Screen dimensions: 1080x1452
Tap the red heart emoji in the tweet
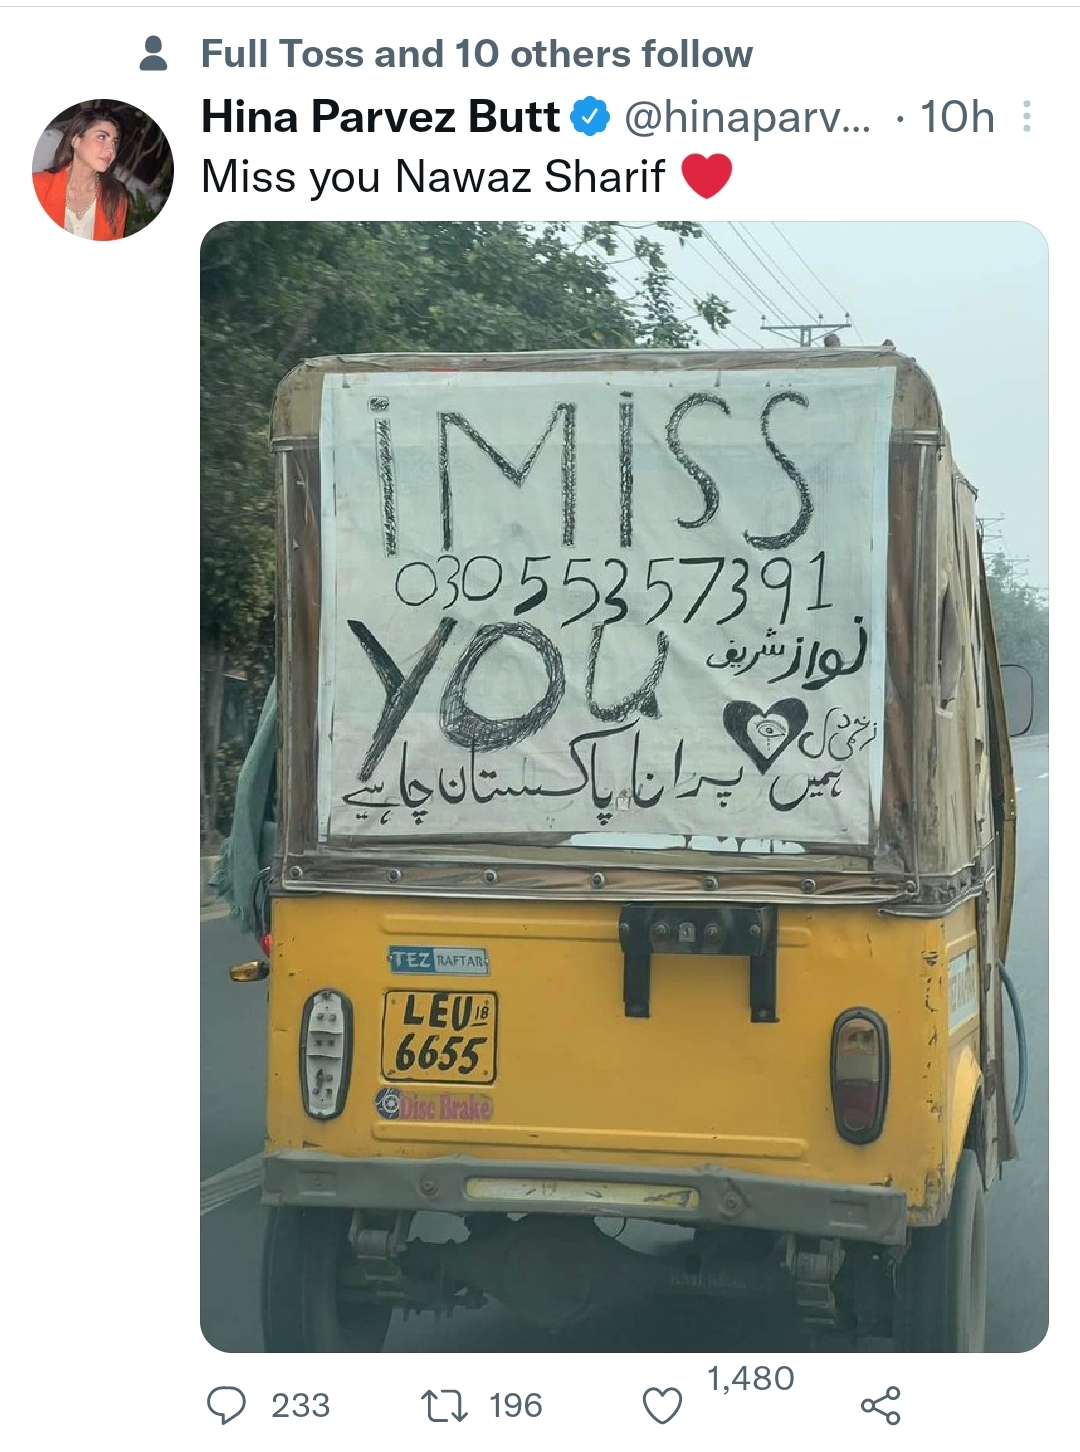pyautogui.click(x=707, y=177)
